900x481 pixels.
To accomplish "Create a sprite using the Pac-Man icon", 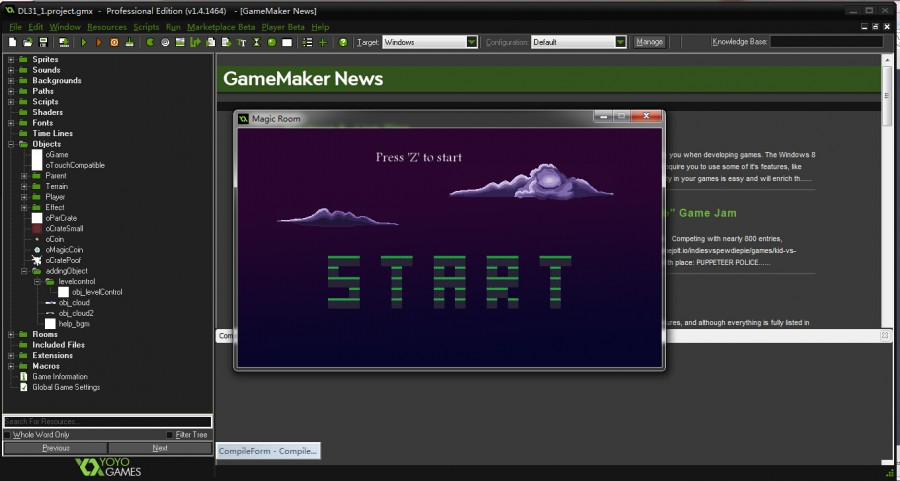I will click(150, 42).
